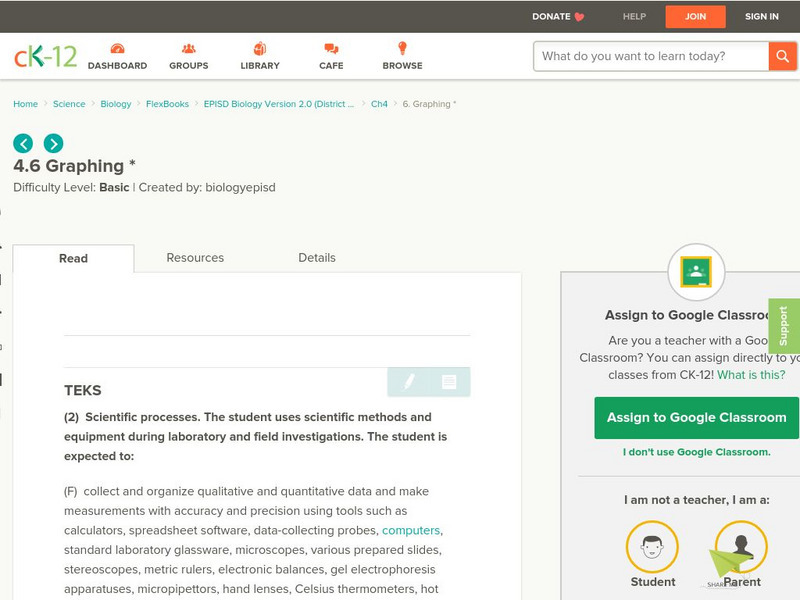Image resolution: width=800 pixels, height=600 pixels.
Task: Switch to the Details tab
Action: (317, 258)
